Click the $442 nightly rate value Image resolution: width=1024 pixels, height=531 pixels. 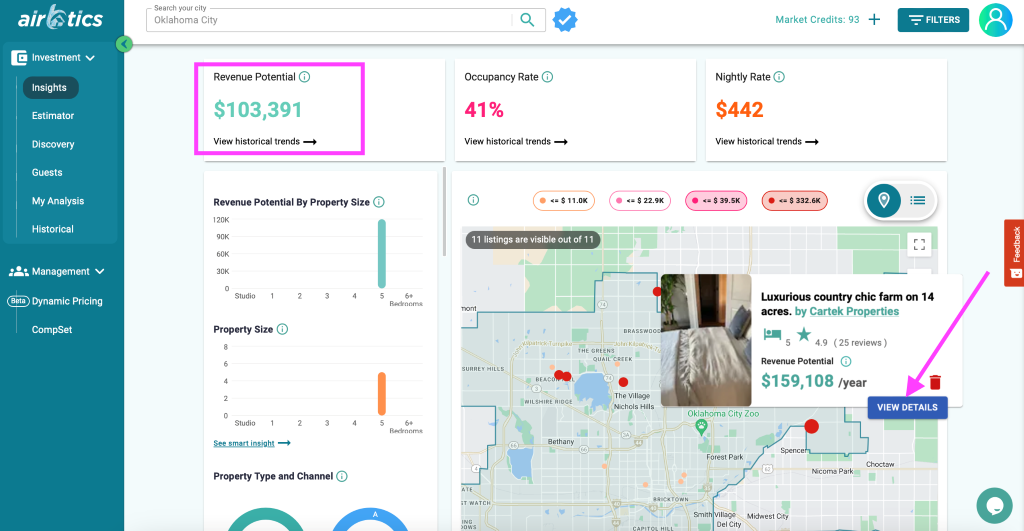tap(739, 110)
